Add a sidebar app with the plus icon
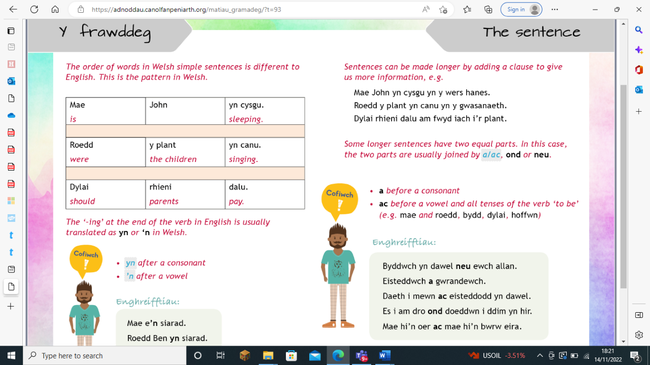Screen dimensions: 650x365 pos(639,111)
